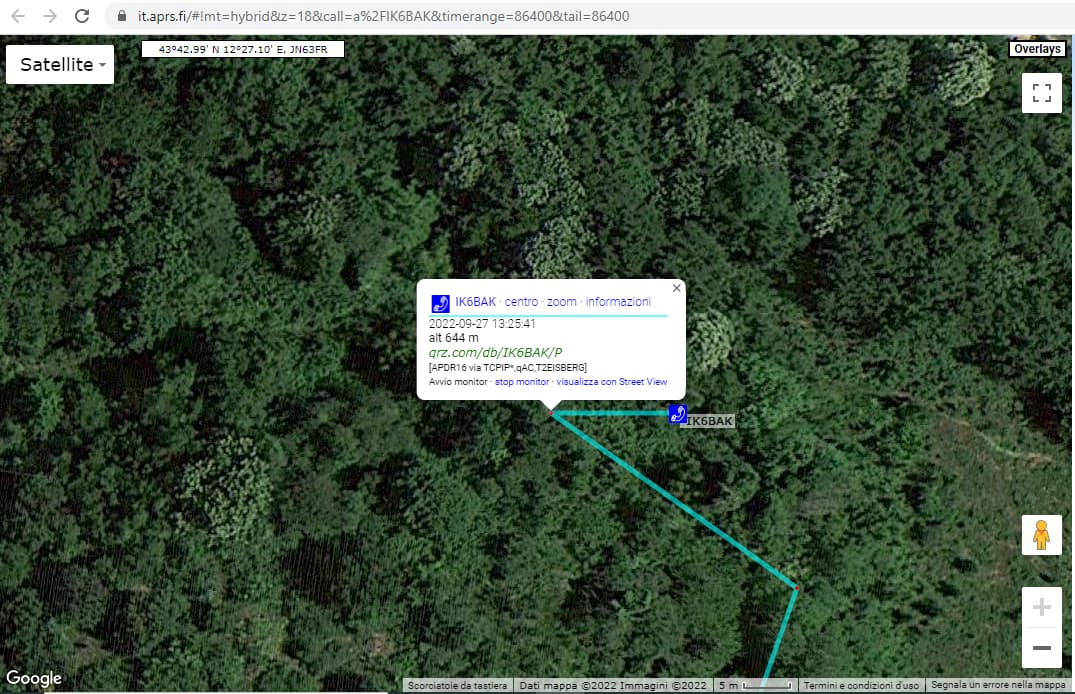Click the Street View pegman icon
Image resolution: width=1075 pixels, height=694 pixels.
pyautogui.click(x=1041, y=535)
